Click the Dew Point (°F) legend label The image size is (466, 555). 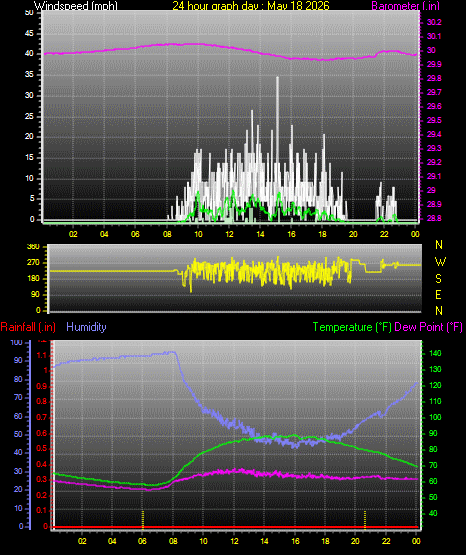click(x=428, y=327)
